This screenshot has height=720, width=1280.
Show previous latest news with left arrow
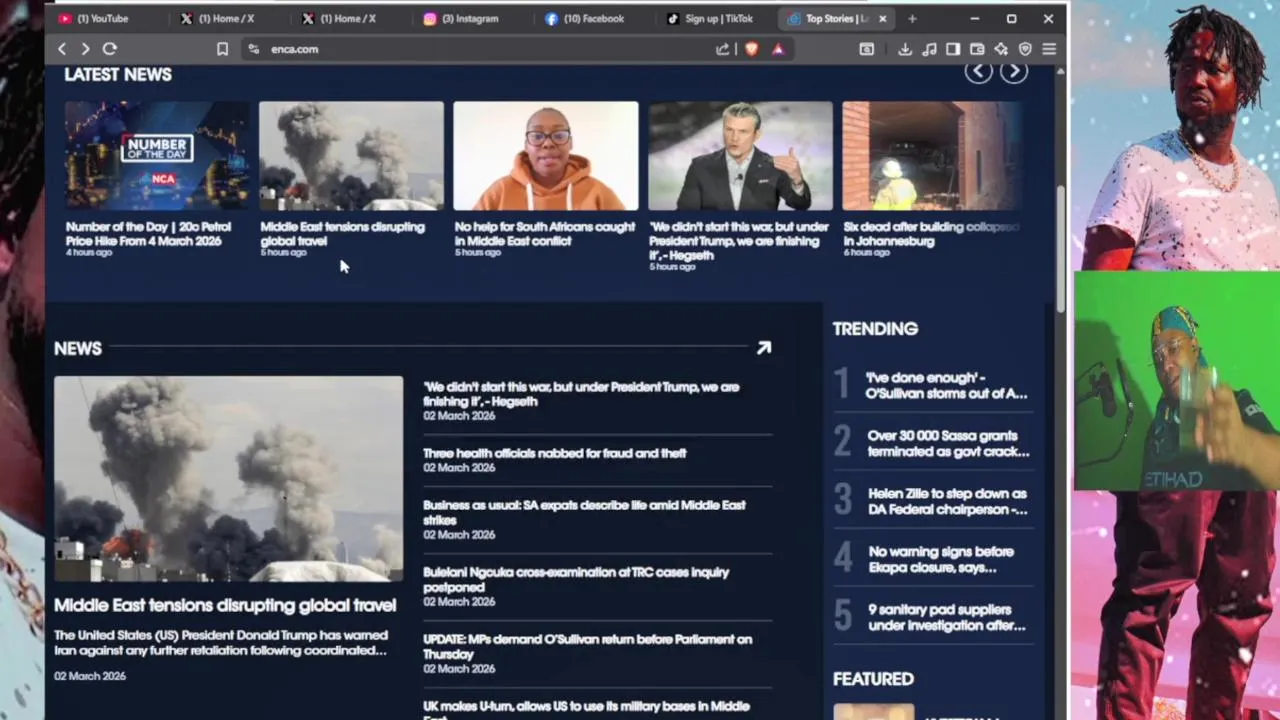(x=978, y=71)
